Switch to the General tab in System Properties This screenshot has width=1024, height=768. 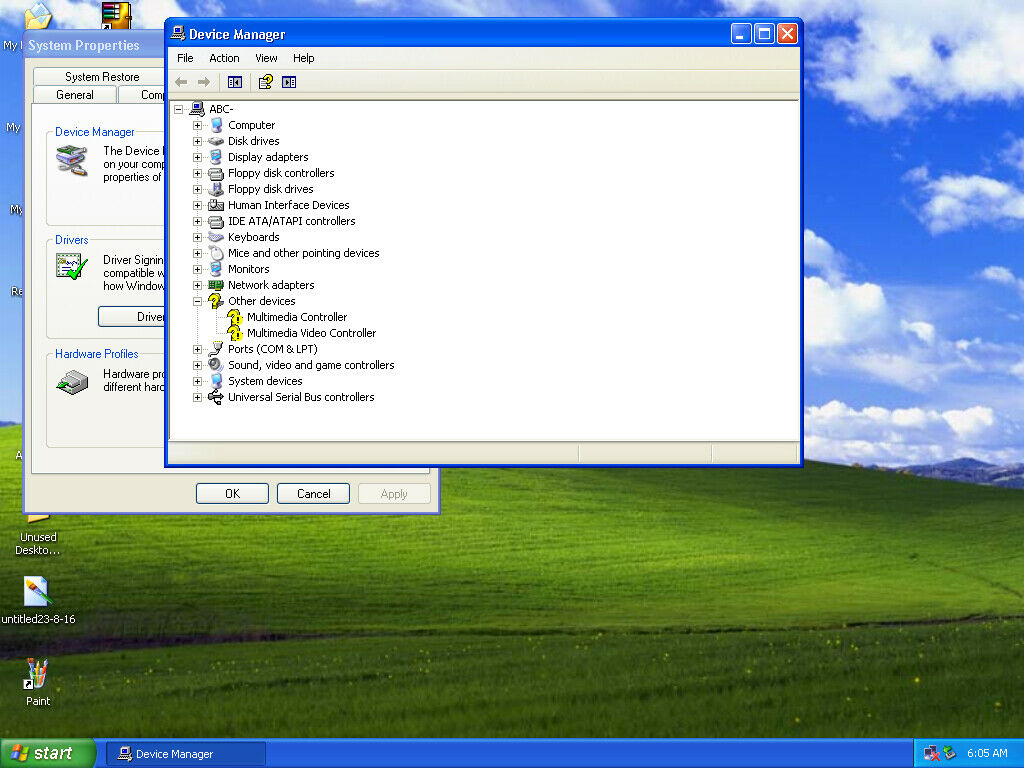click(x=75, y=95)
